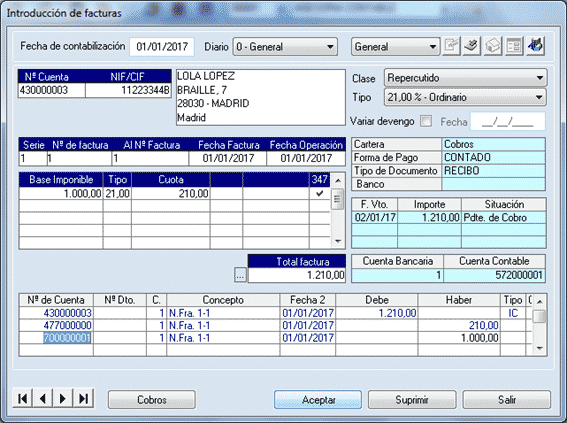
Task: Click the Haber amount 210,00
Action: 459,325
